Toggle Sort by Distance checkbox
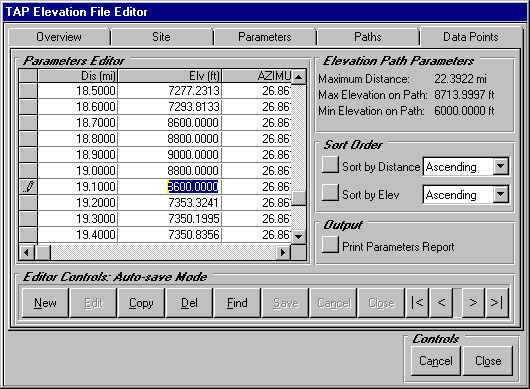Viewport: 530px width, 389px height. [330, 165]
